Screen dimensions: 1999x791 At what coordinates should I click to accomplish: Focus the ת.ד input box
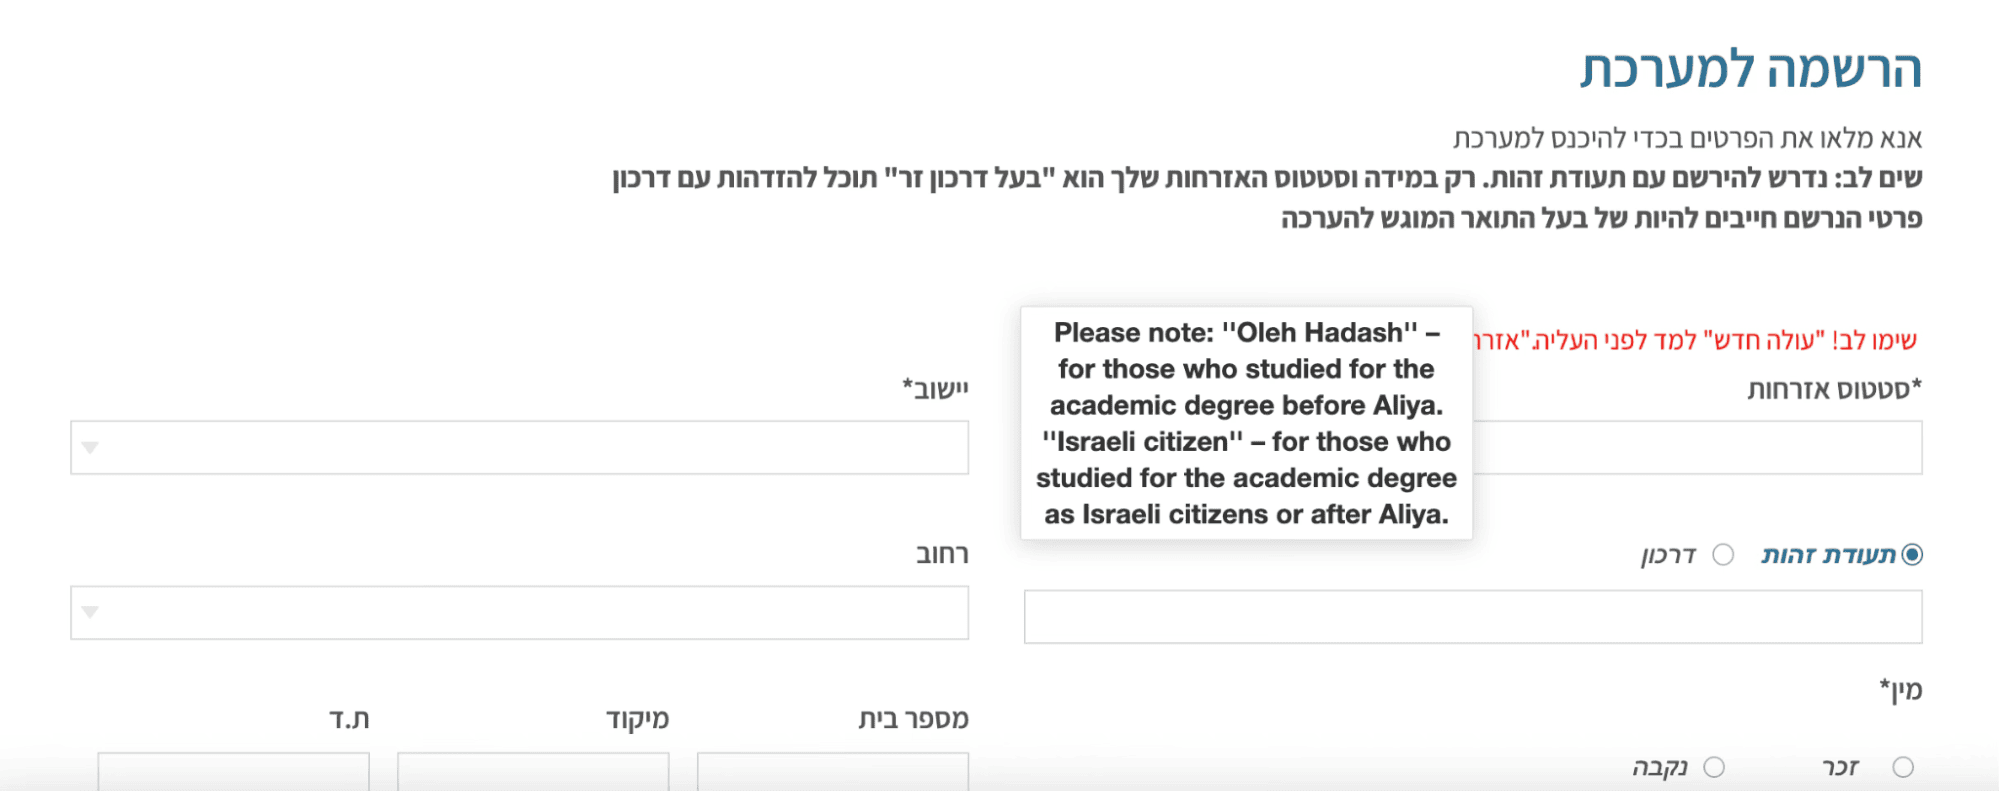pyautogui.click(x=233, y=771)
